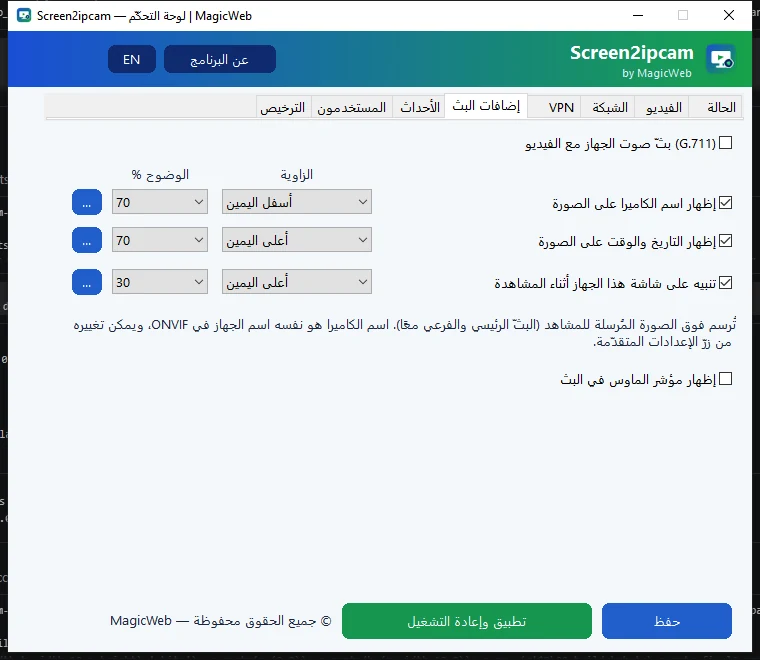Open opacity dropdown for date and time row
The height and width of the screenshot is (660, 760).
point(160,240)
